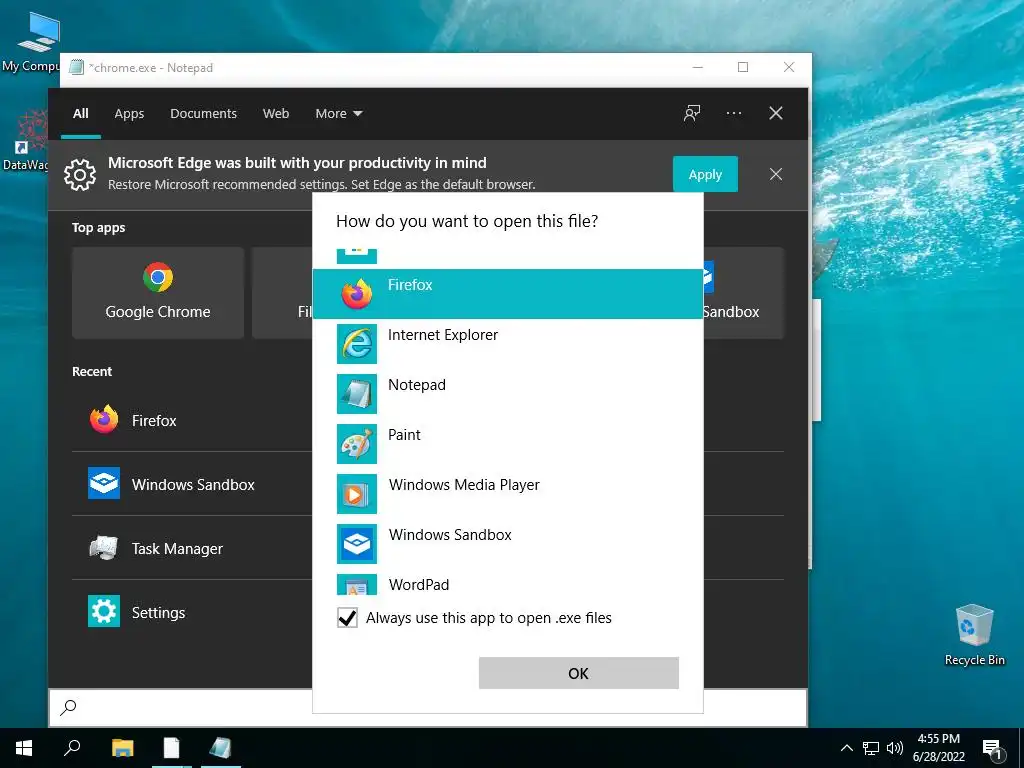This screenshot has height=768, width=1024.
Task: Switch to the All search tab
Action: click(x=81, y=114)
